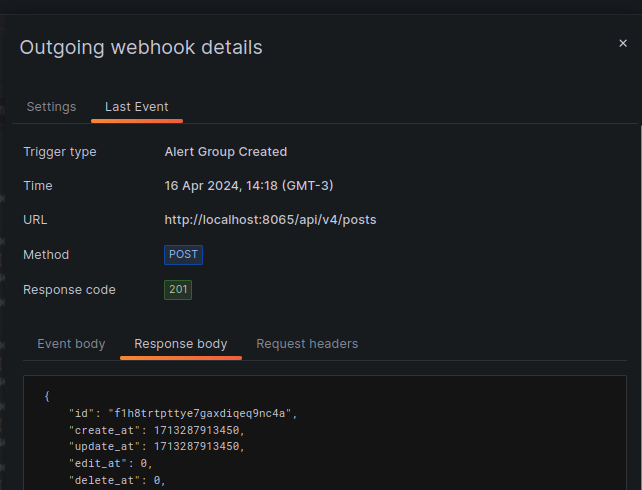Close the Outgoing webhook details drawer
642x490 pixels.
click(623, 44)
